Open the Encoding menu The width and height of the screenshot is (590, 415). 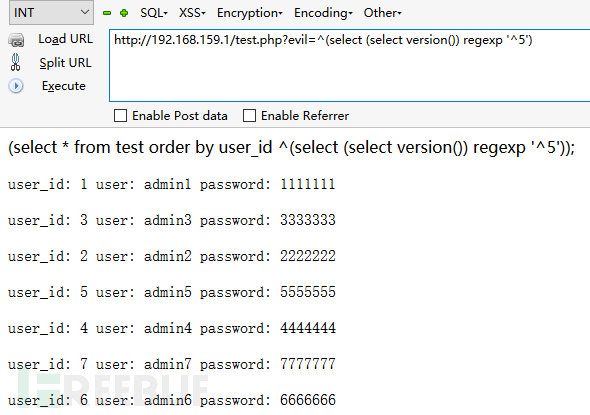pos(323,13)
